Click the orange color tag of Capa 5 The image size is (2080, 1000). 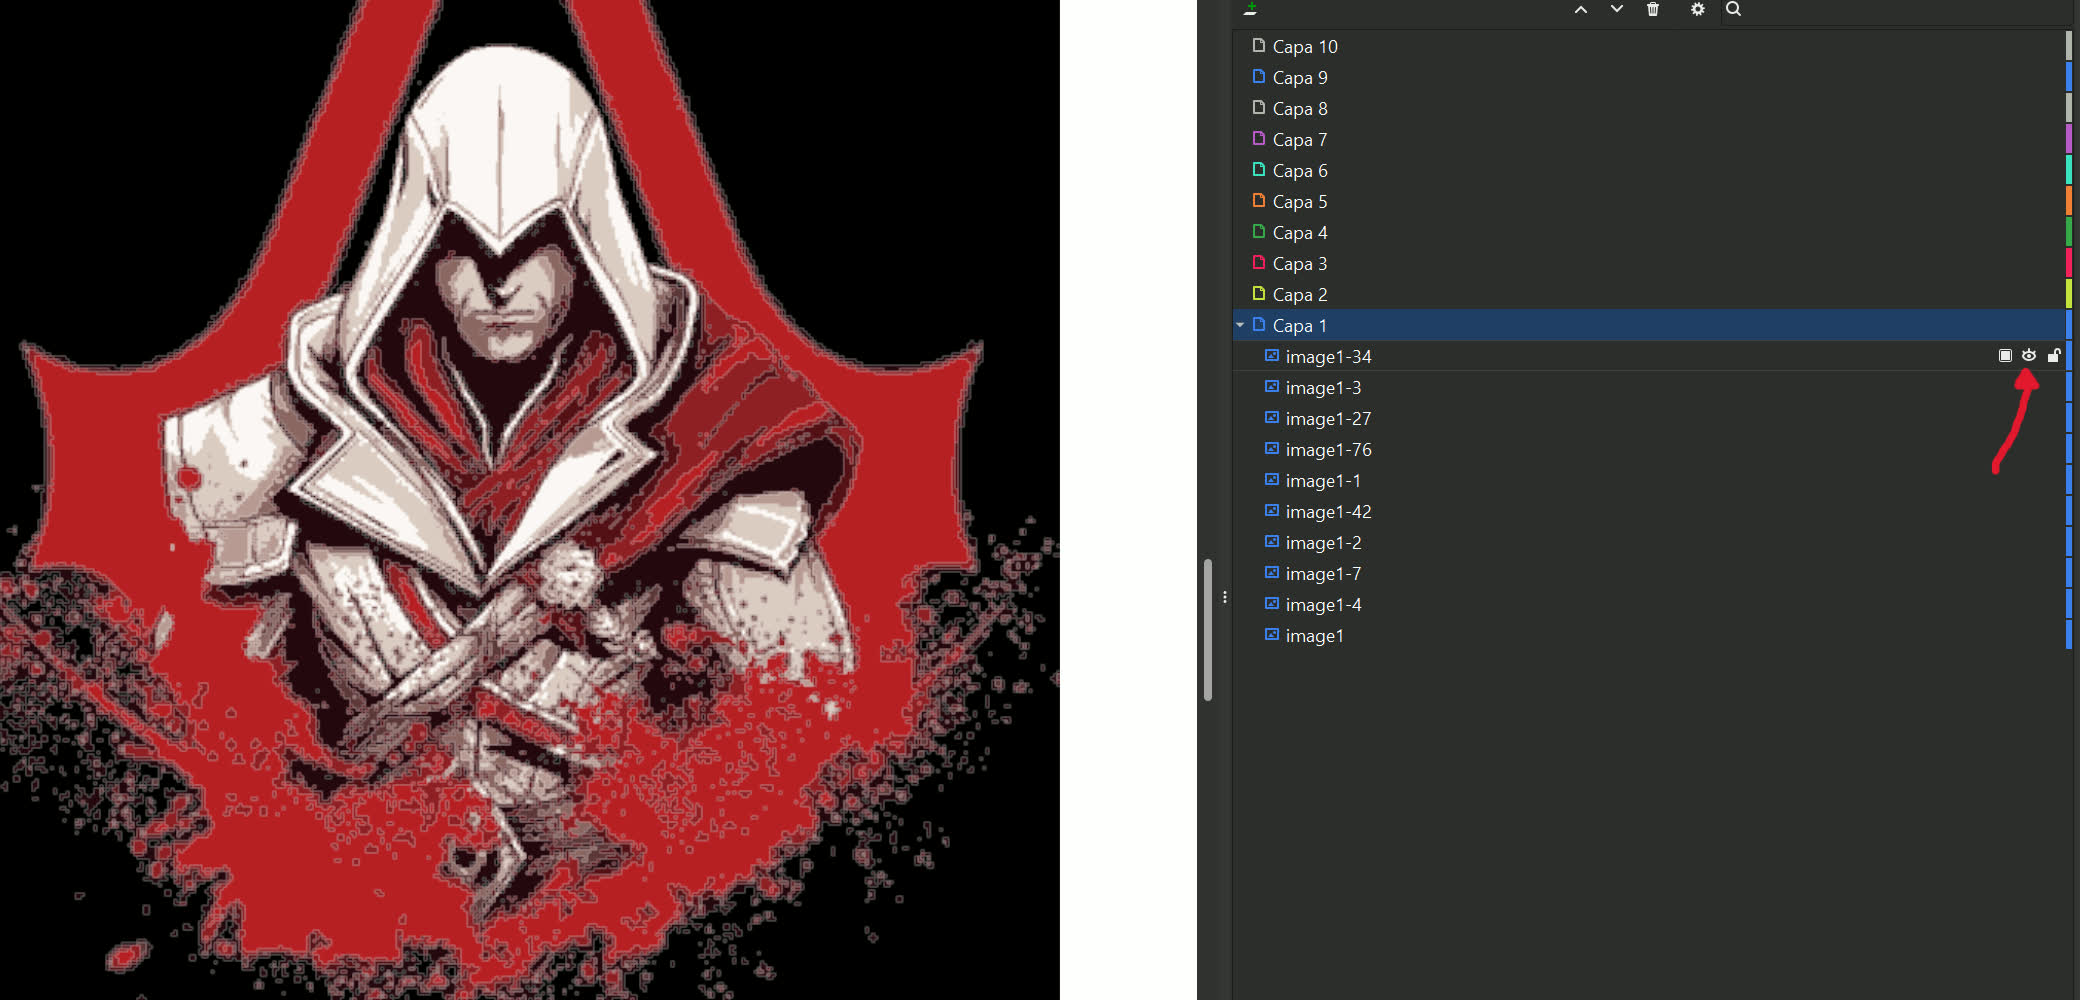[x=2069, y=201]
